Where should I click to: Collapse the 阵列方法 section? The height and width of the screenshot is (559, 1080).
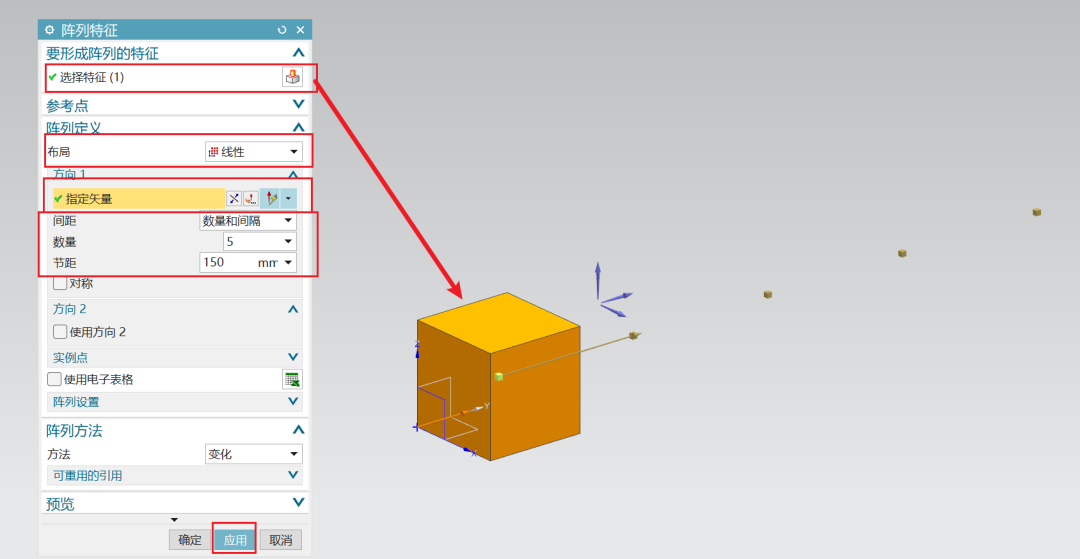pos(298,430)
